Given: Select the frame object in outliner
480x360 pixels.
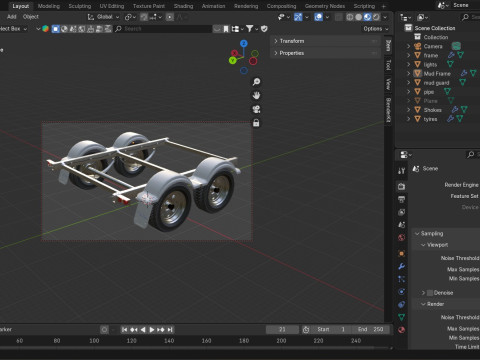Looking at the screenshot, I should pos(431,55).
